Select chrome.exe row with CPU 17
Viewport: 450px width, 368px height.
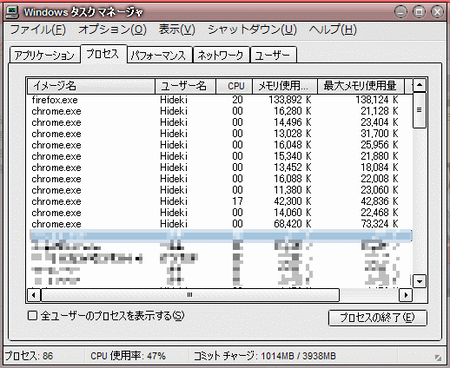coord(220,202)
